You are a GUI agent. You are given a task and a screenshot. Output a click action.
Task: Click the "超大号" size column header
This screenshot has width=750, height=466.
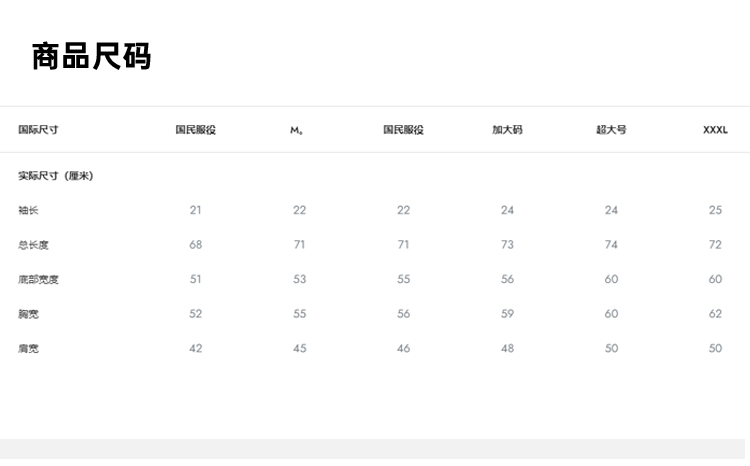611,130
